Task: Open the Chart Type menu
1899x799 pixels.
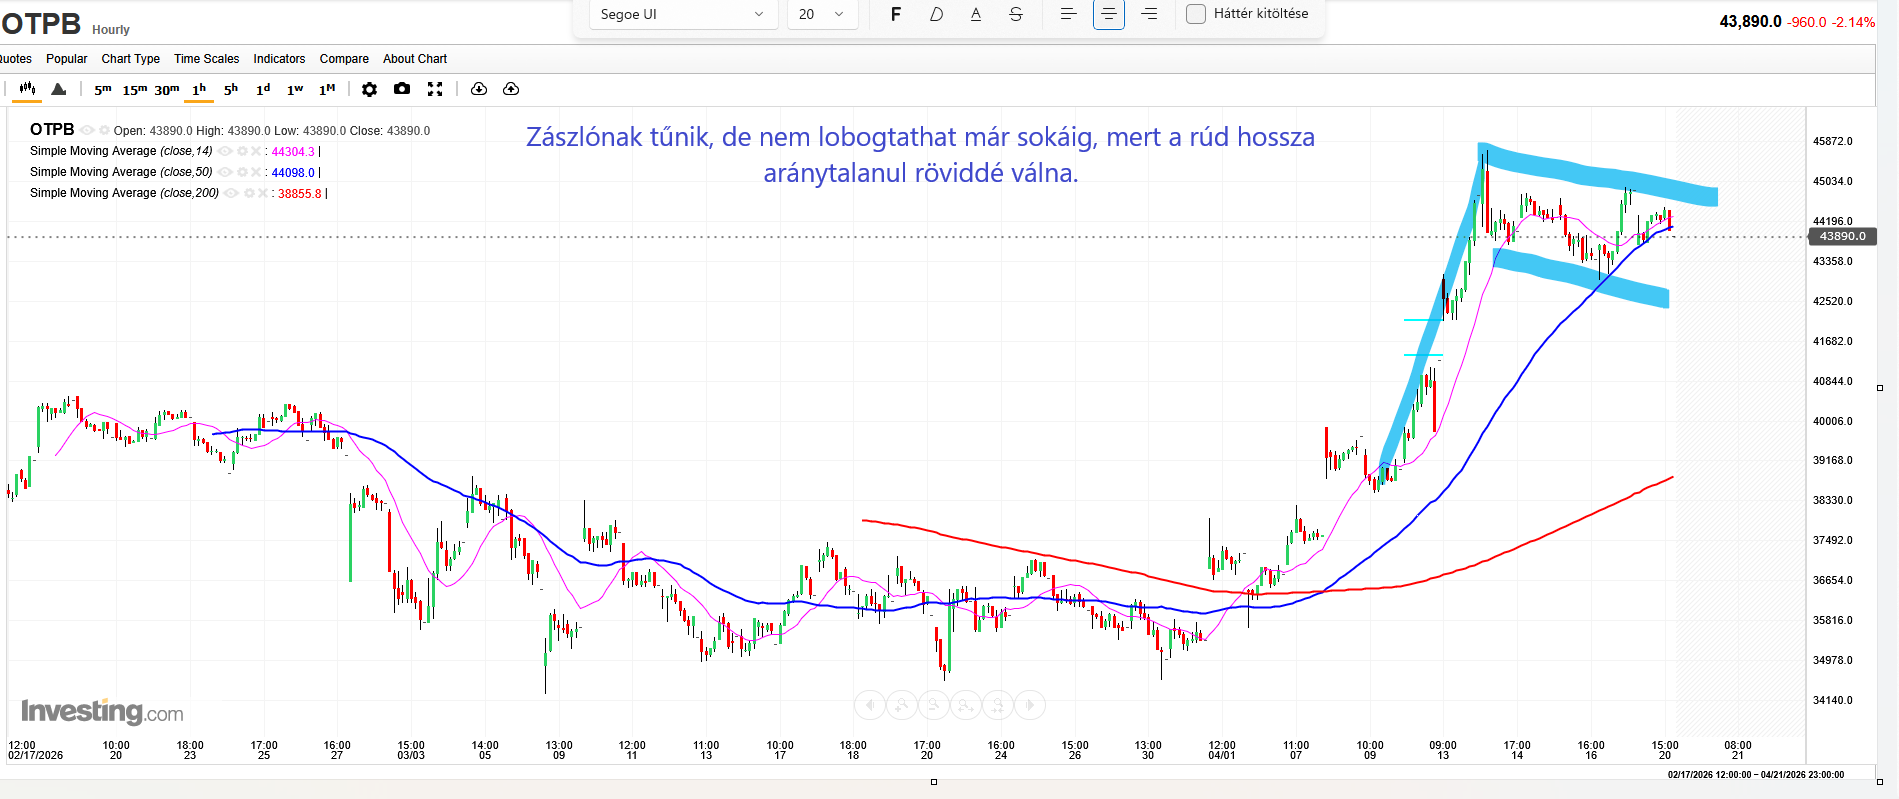Action: 130,59
